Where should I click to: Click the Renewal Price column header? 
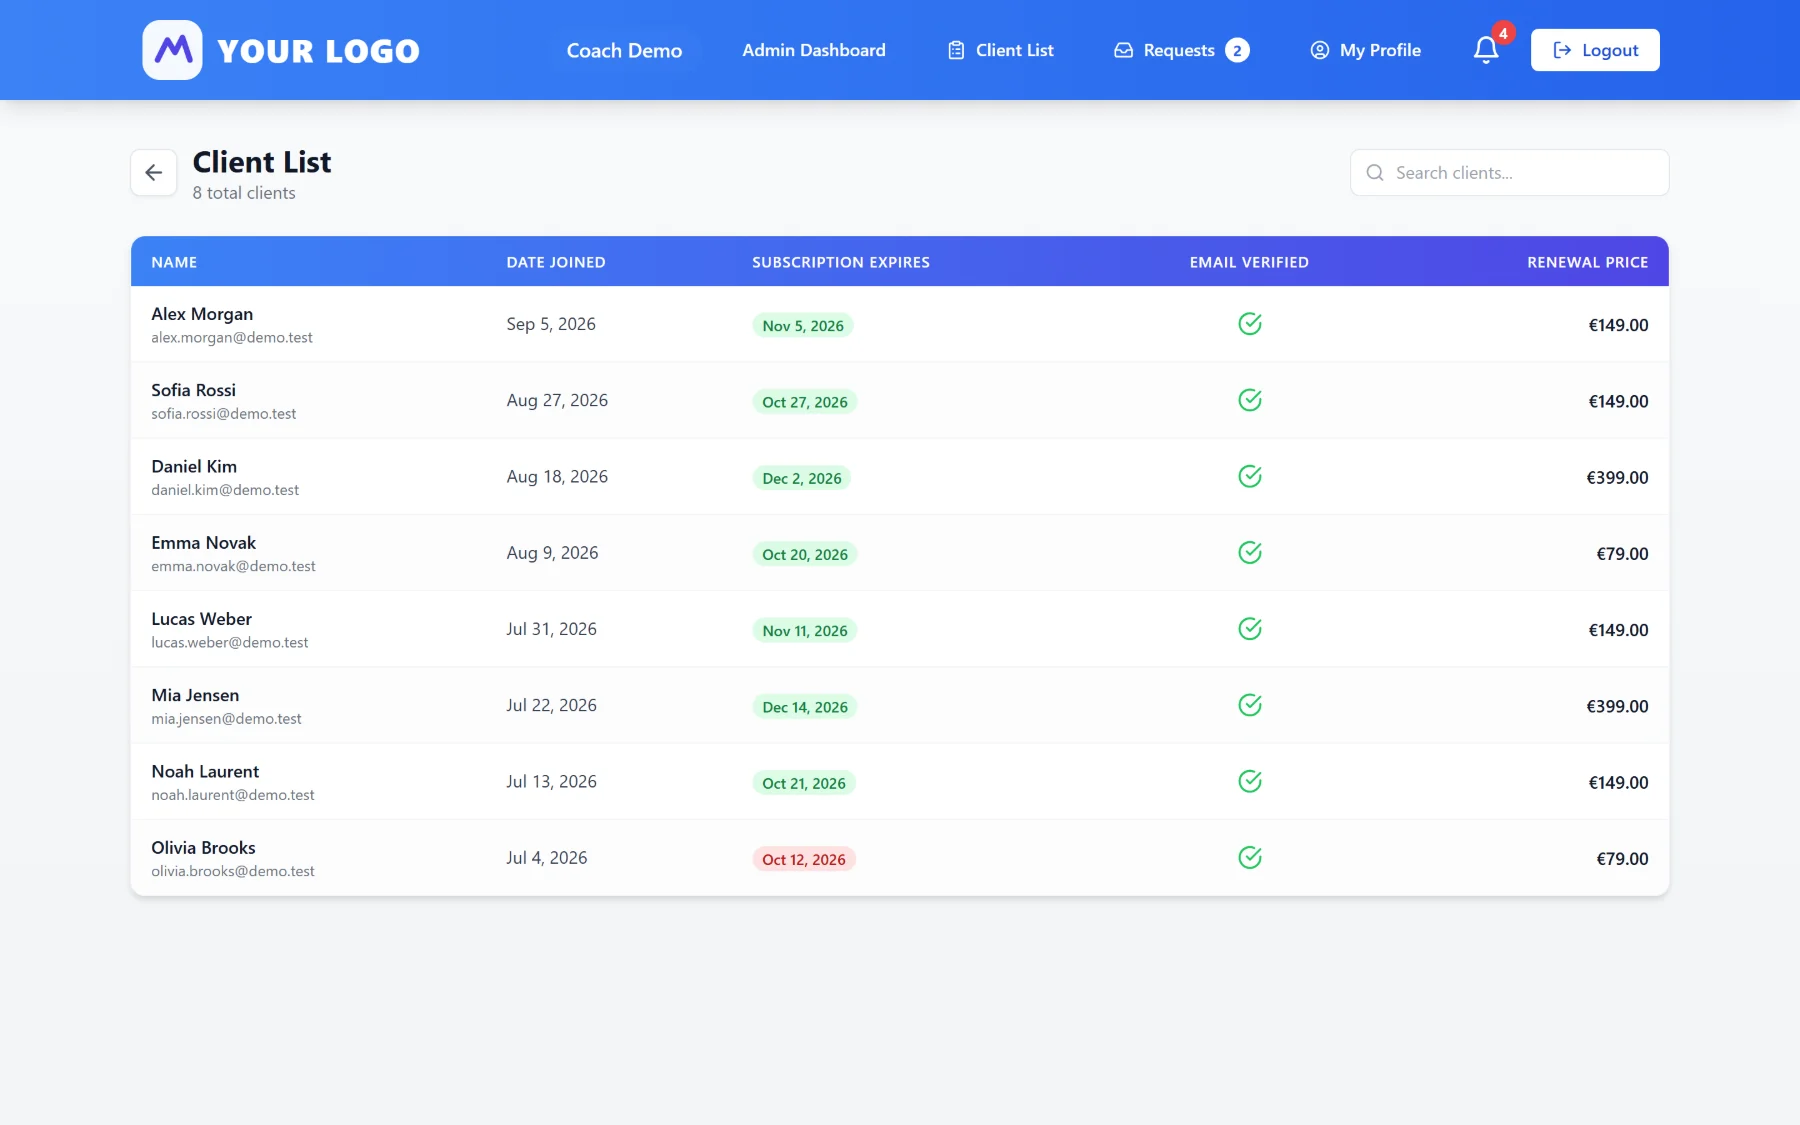point(1587,262)
